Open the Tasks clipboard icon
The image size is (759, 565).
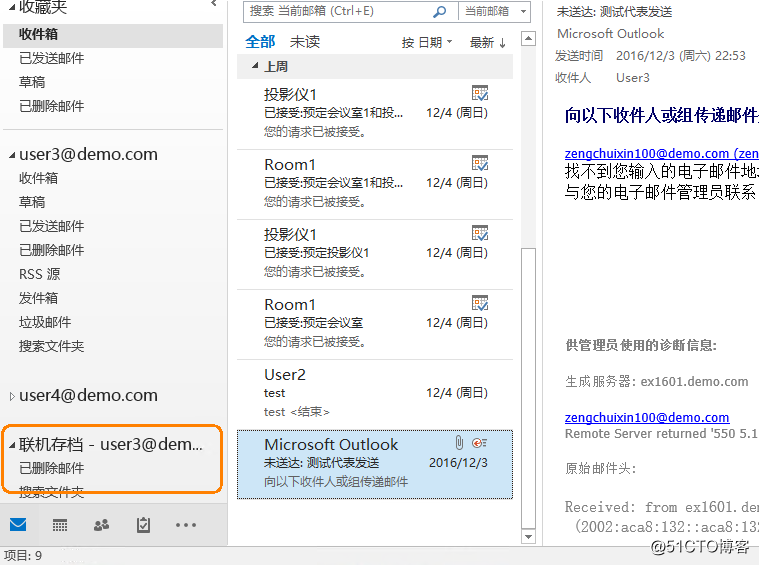(143, 525)
